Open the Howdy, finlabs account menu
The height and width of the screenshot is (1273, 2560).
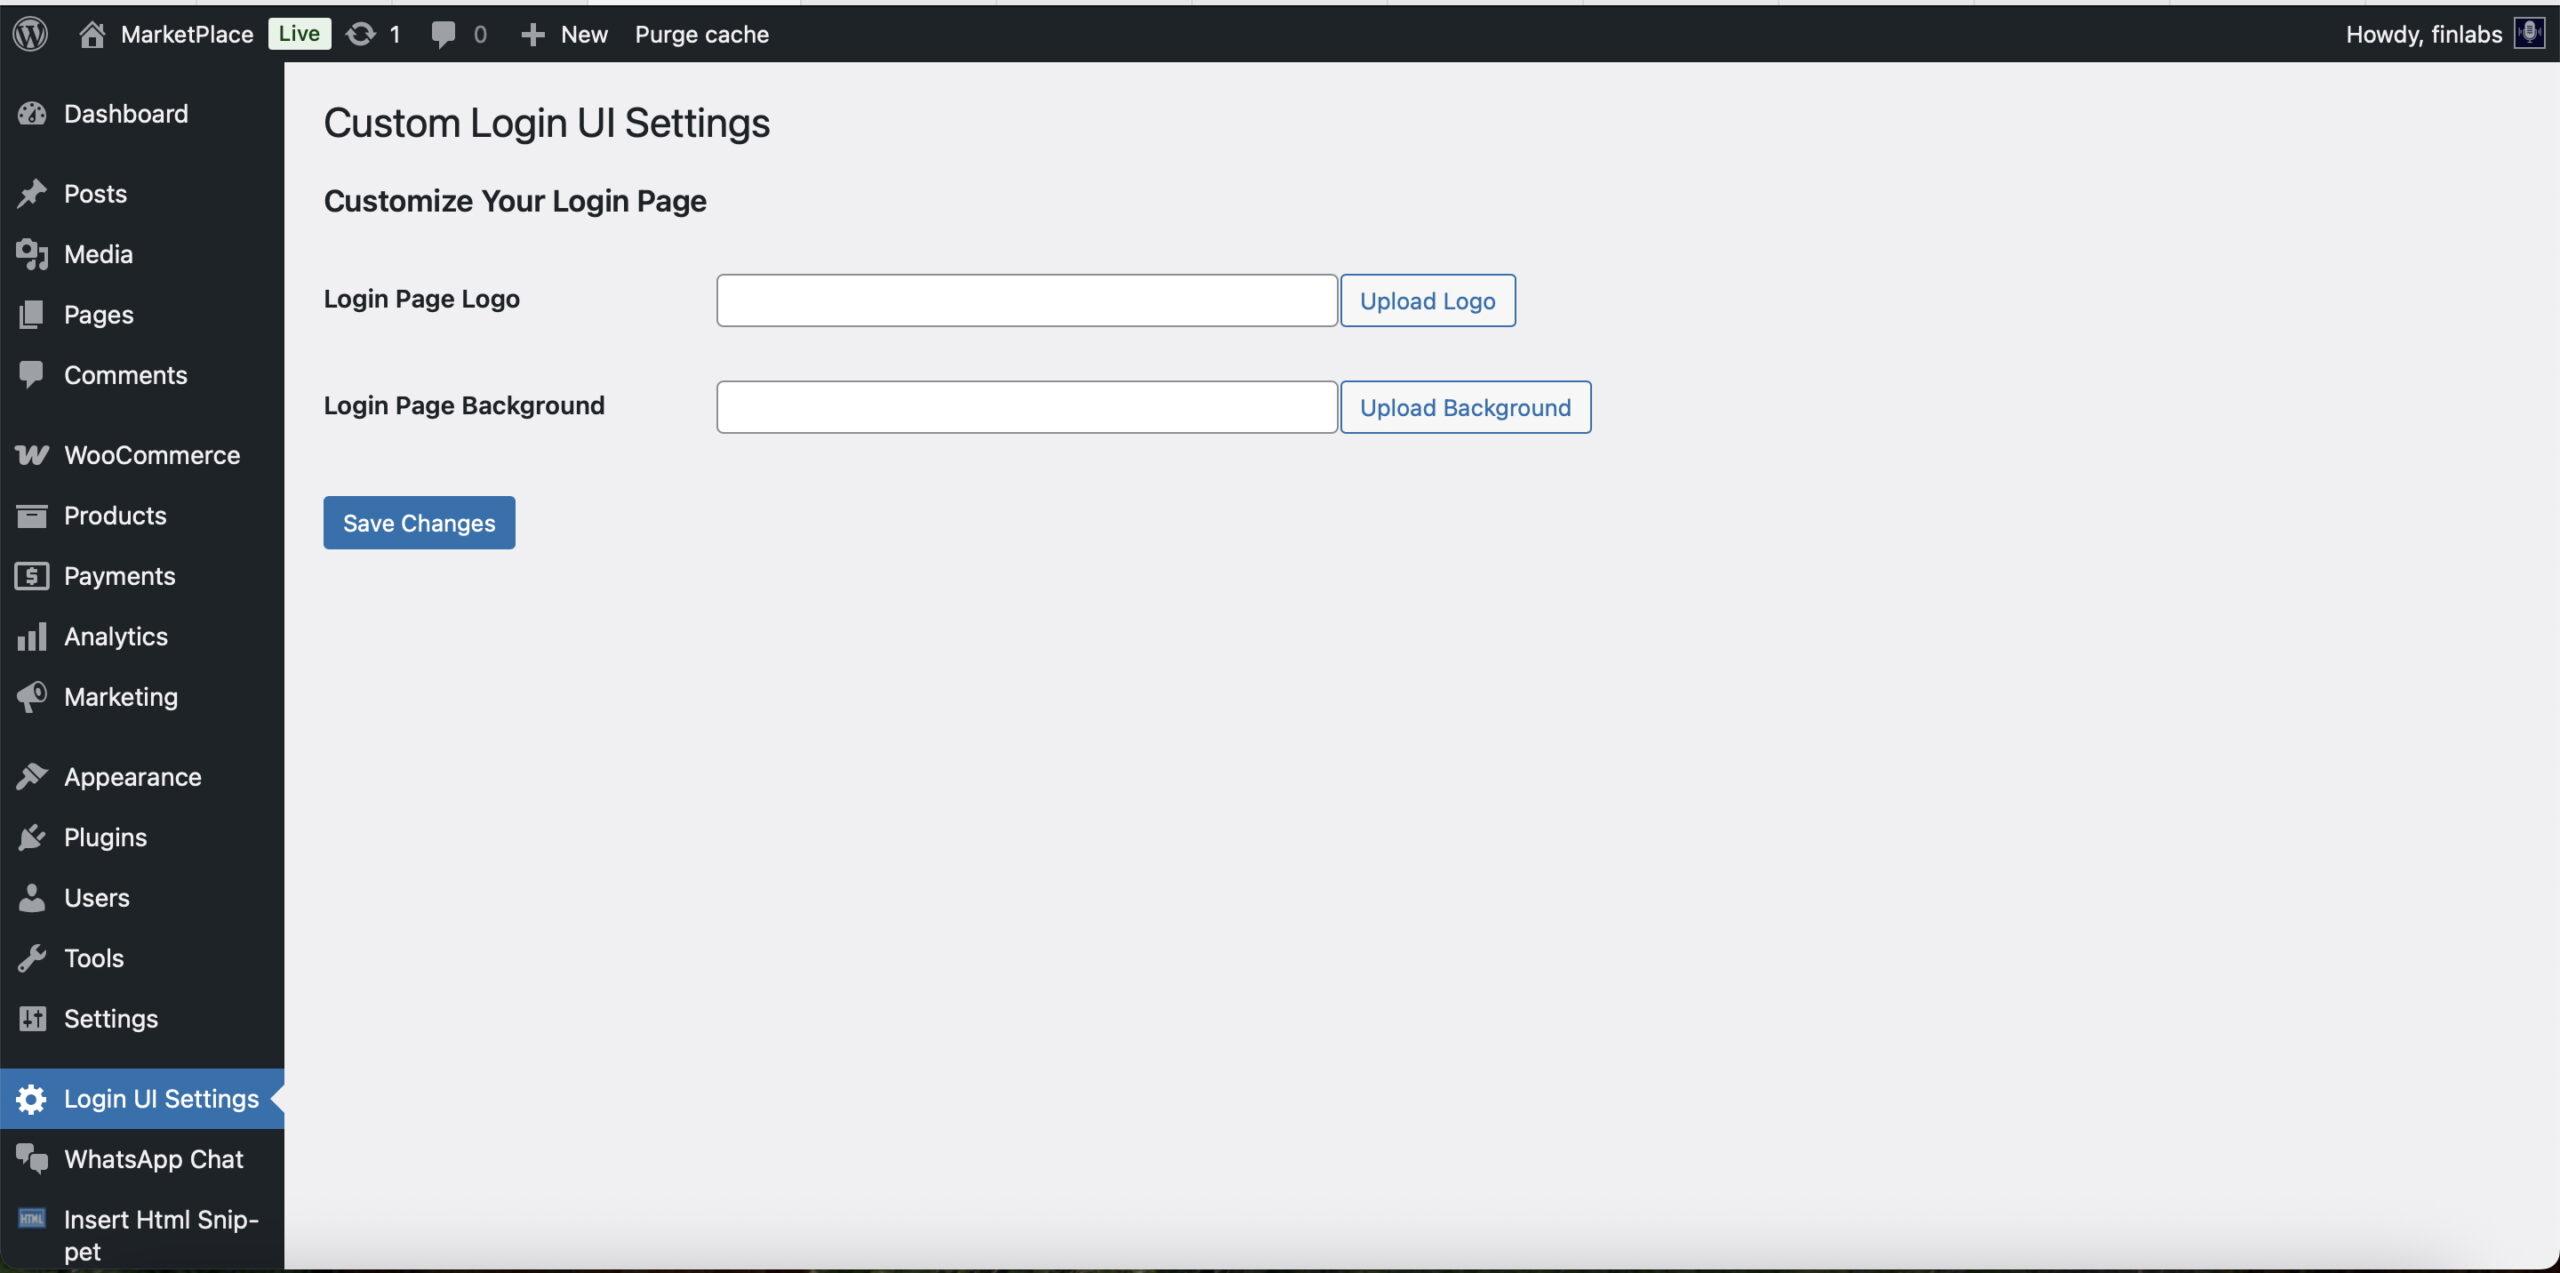point(2423,34)
